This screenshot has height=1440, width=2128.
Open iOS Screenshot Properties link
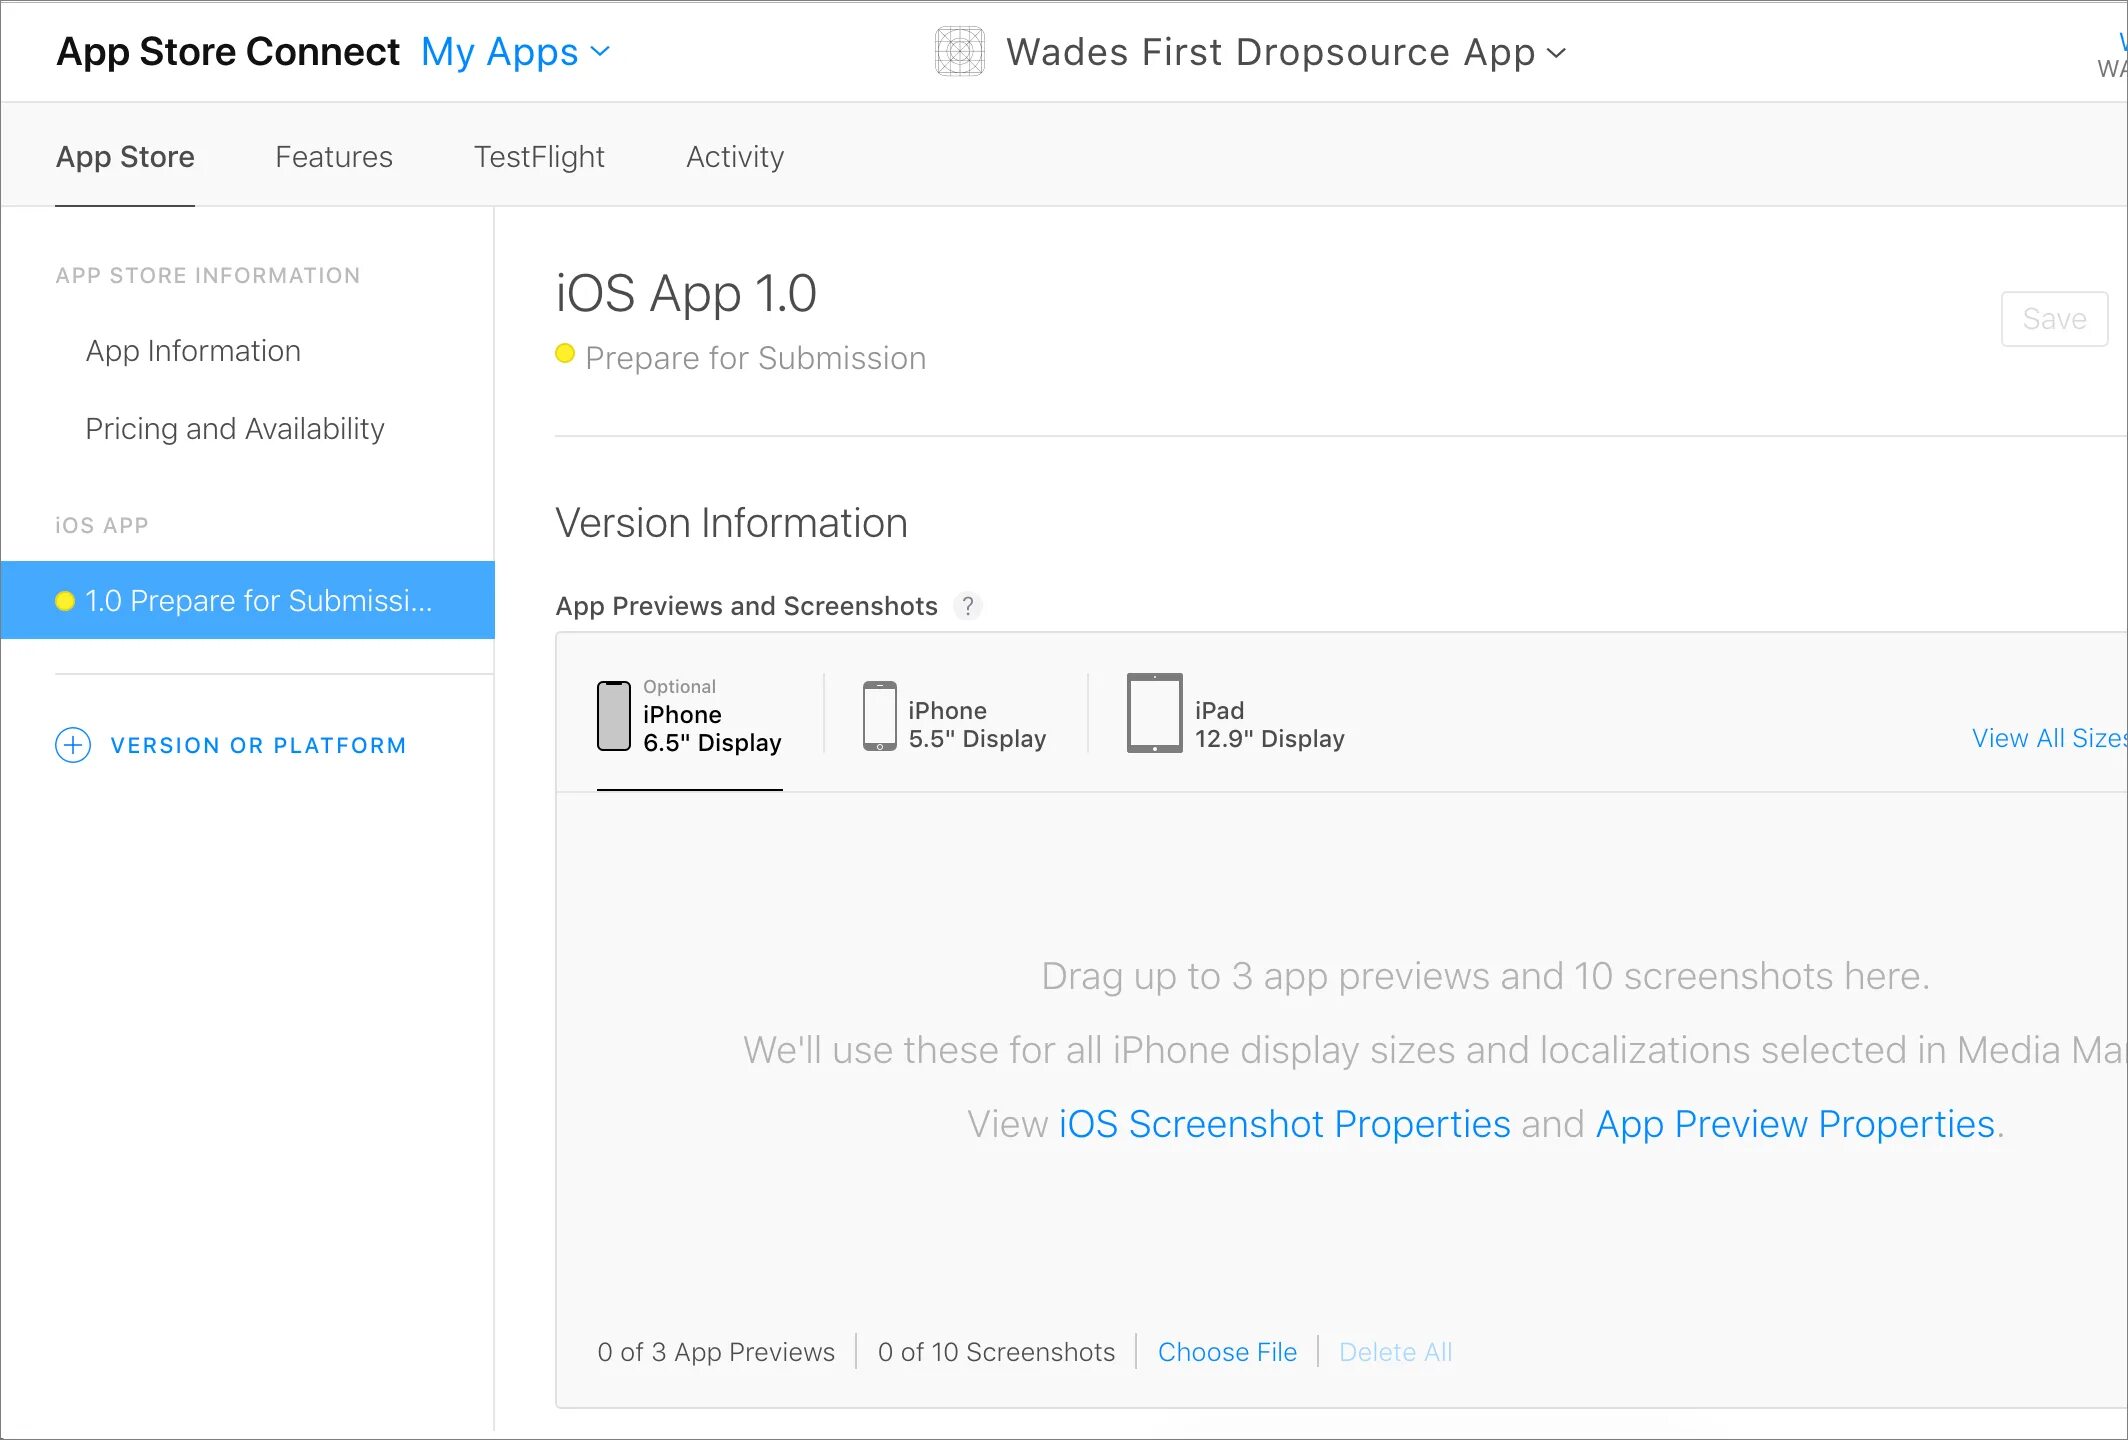click(1284, 1124)
